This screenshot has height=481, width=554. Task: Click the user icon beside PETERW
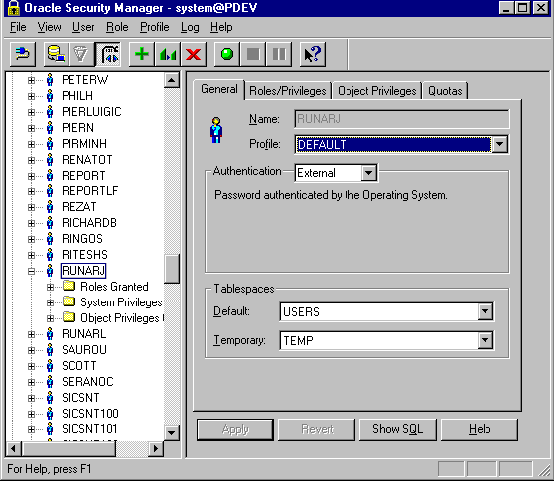(50, 80)
